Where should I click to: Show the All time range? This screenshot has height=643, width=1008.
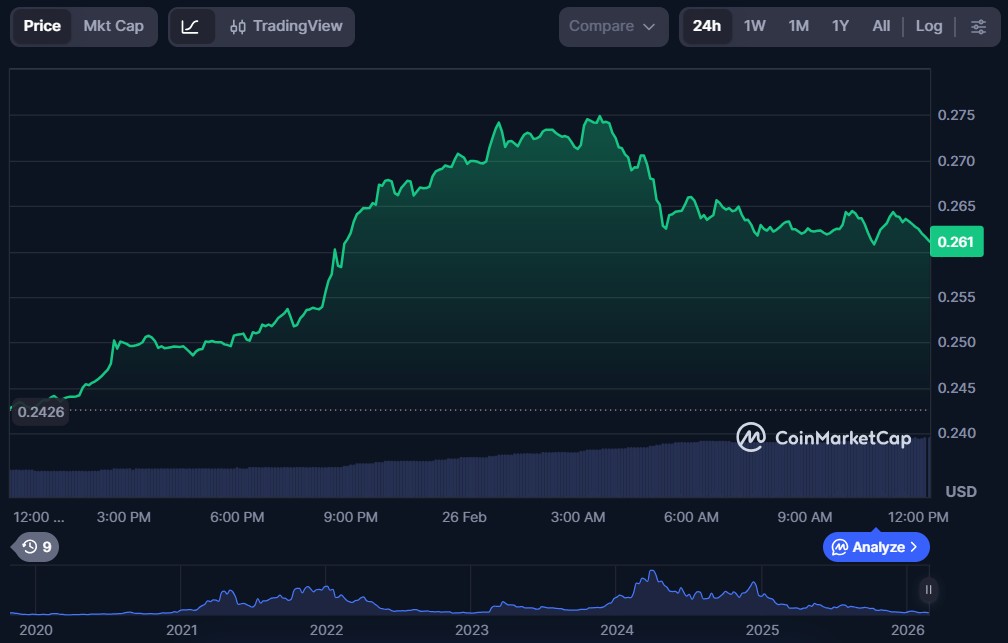click(881, 26)
